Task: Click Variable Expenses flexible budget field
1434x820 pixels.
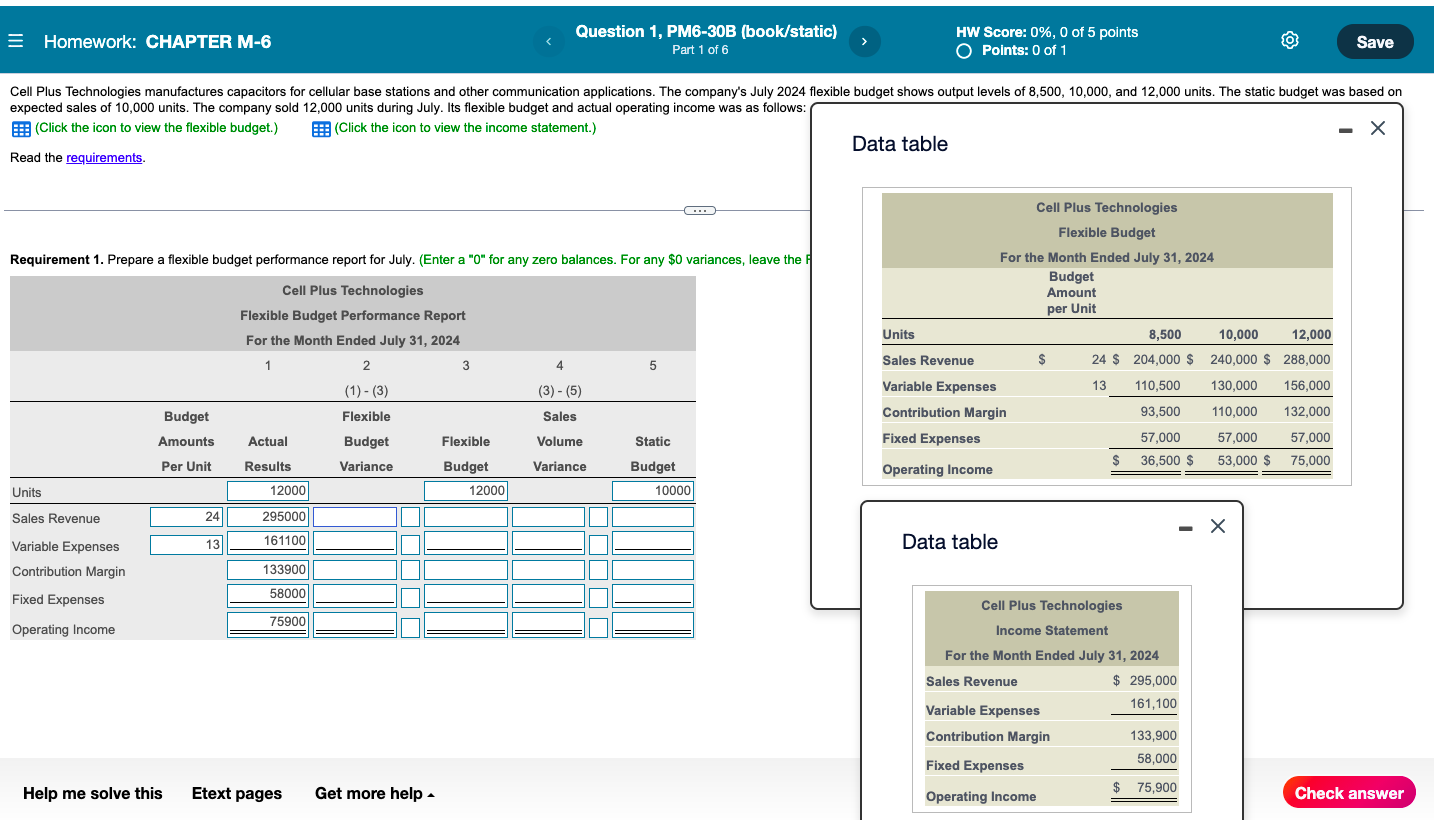Action: (x=466, y=543)
